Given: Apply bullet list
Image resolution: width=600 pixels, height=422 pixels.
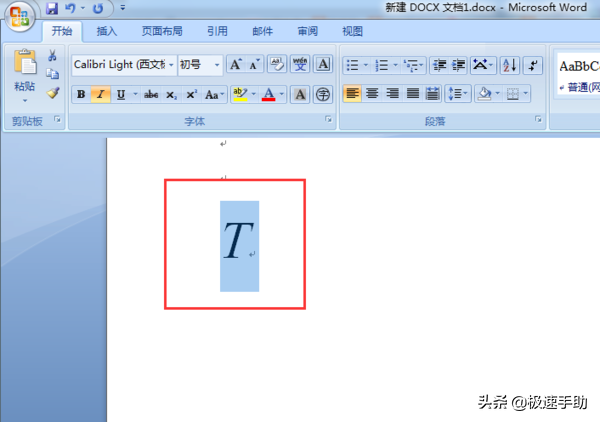Looking at the screenshot, I should coord(352,65).
